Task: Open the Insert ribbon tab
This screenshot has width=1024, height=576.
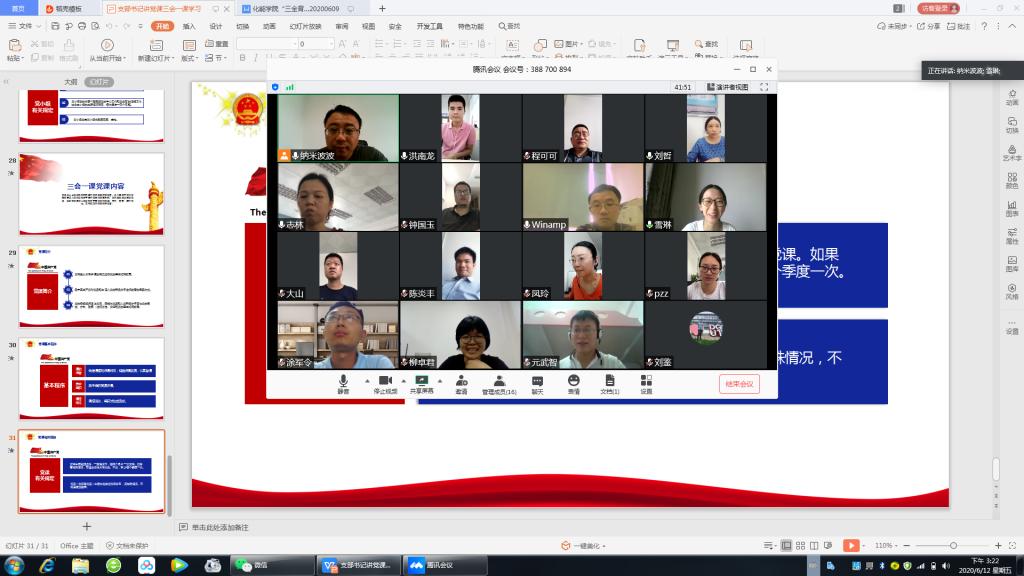Action: click(189, 26)
